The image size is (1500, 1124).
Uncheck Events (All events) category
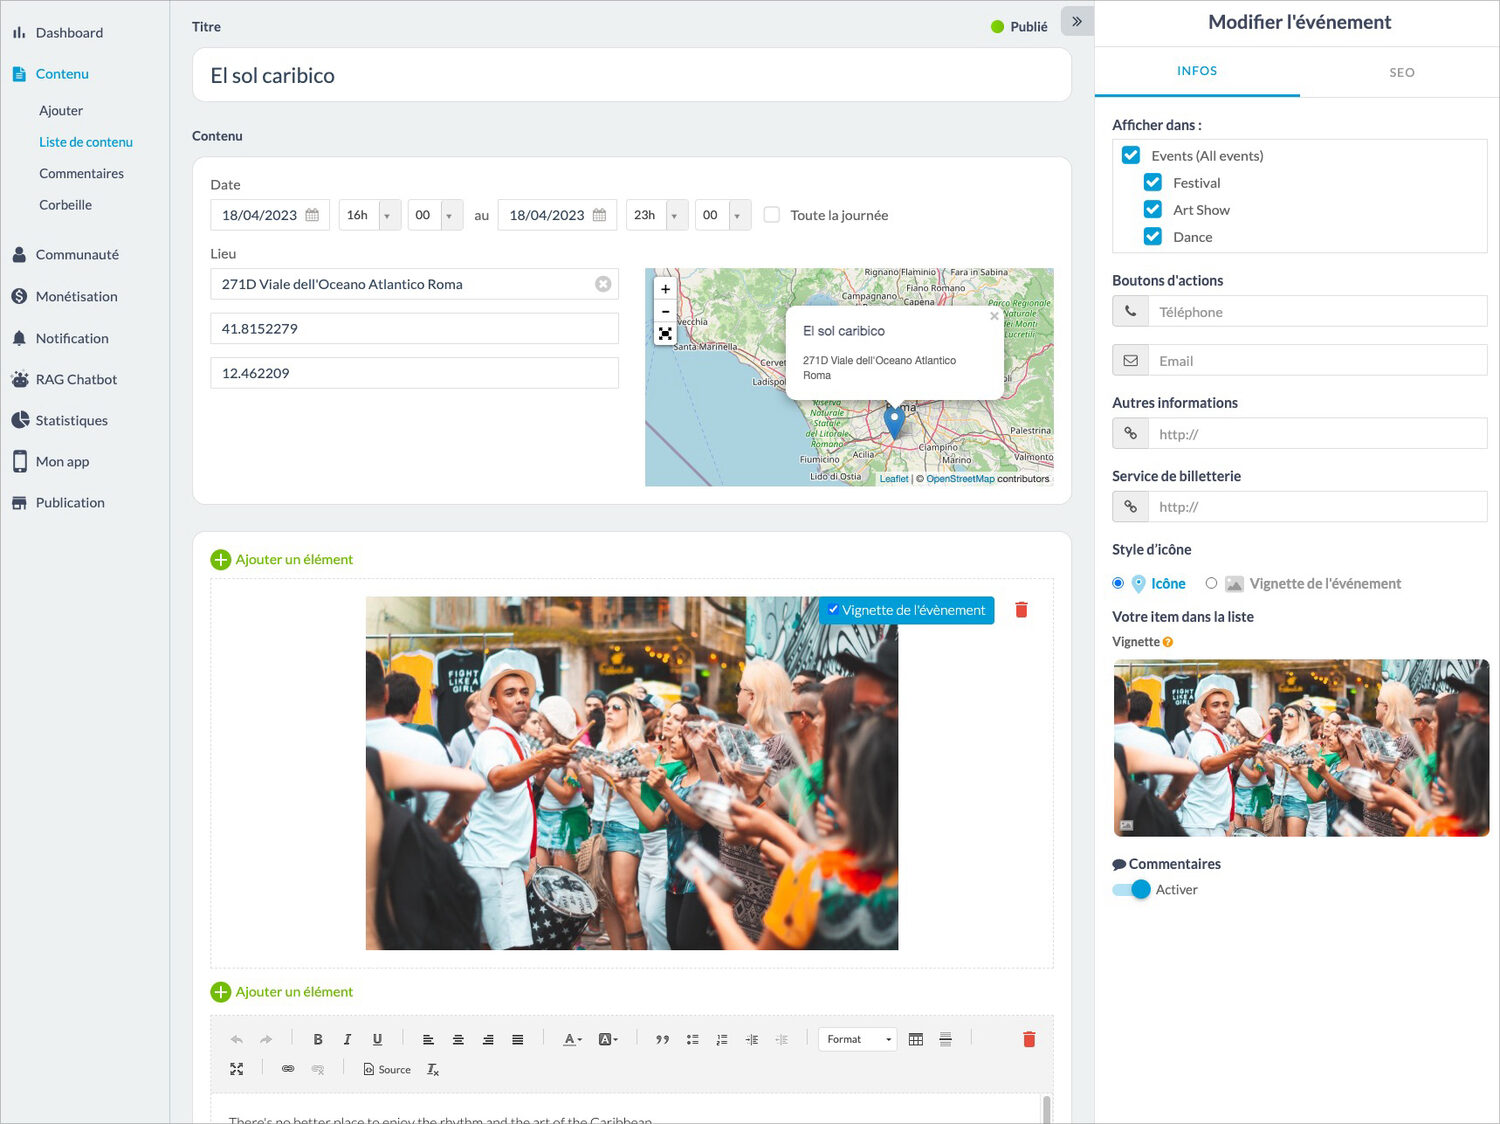tap(1131, 155)
